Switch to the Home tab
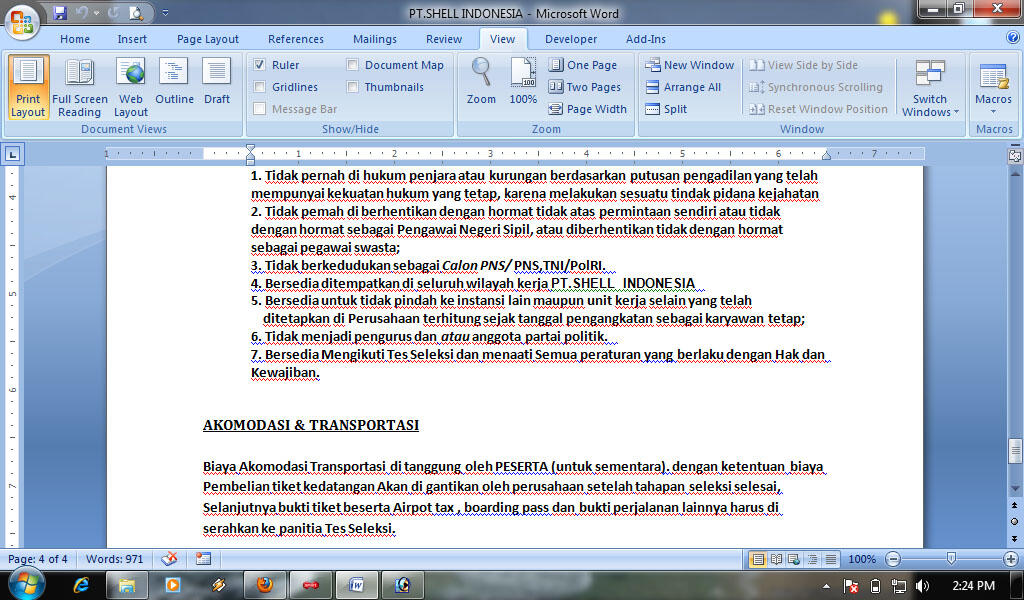This screenshot has height=600, width=1024. [75, 39]
